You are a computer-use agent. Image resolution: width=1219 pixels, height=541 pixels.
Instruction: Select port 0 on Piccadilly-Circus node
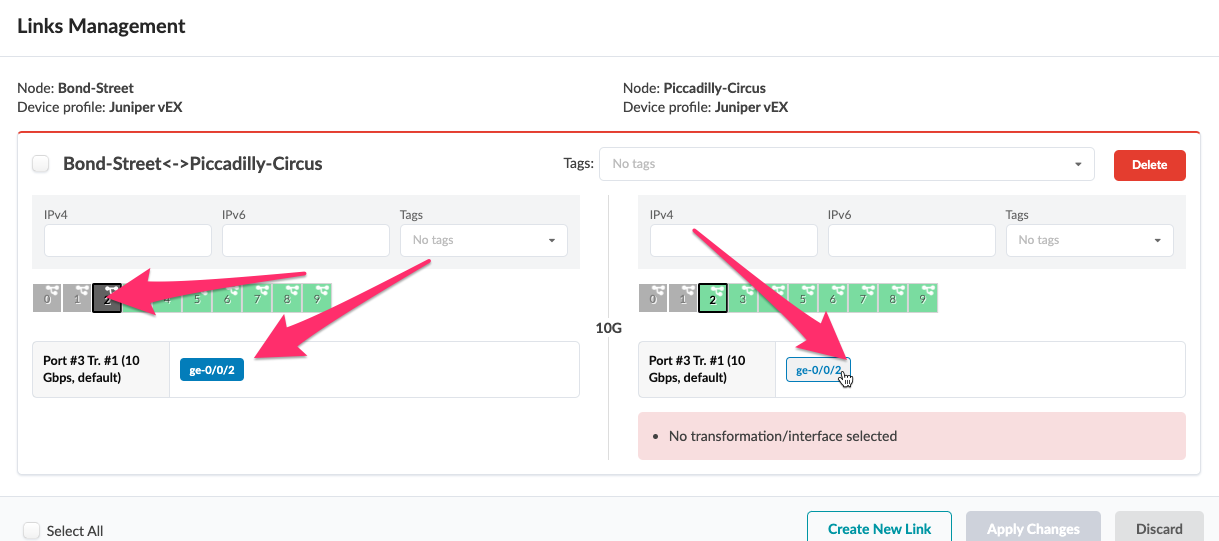coord(653,298)
